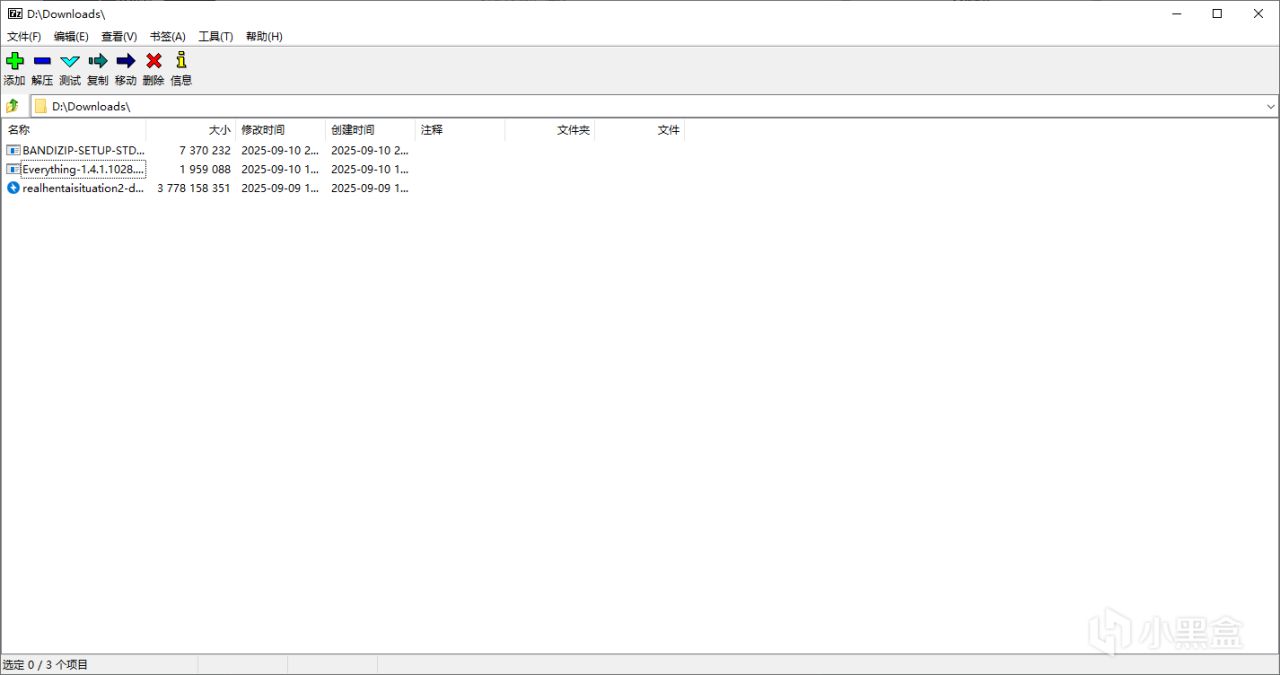Click the BANDIZIP-SETUP-STD file icon

(x=13, y=150)
